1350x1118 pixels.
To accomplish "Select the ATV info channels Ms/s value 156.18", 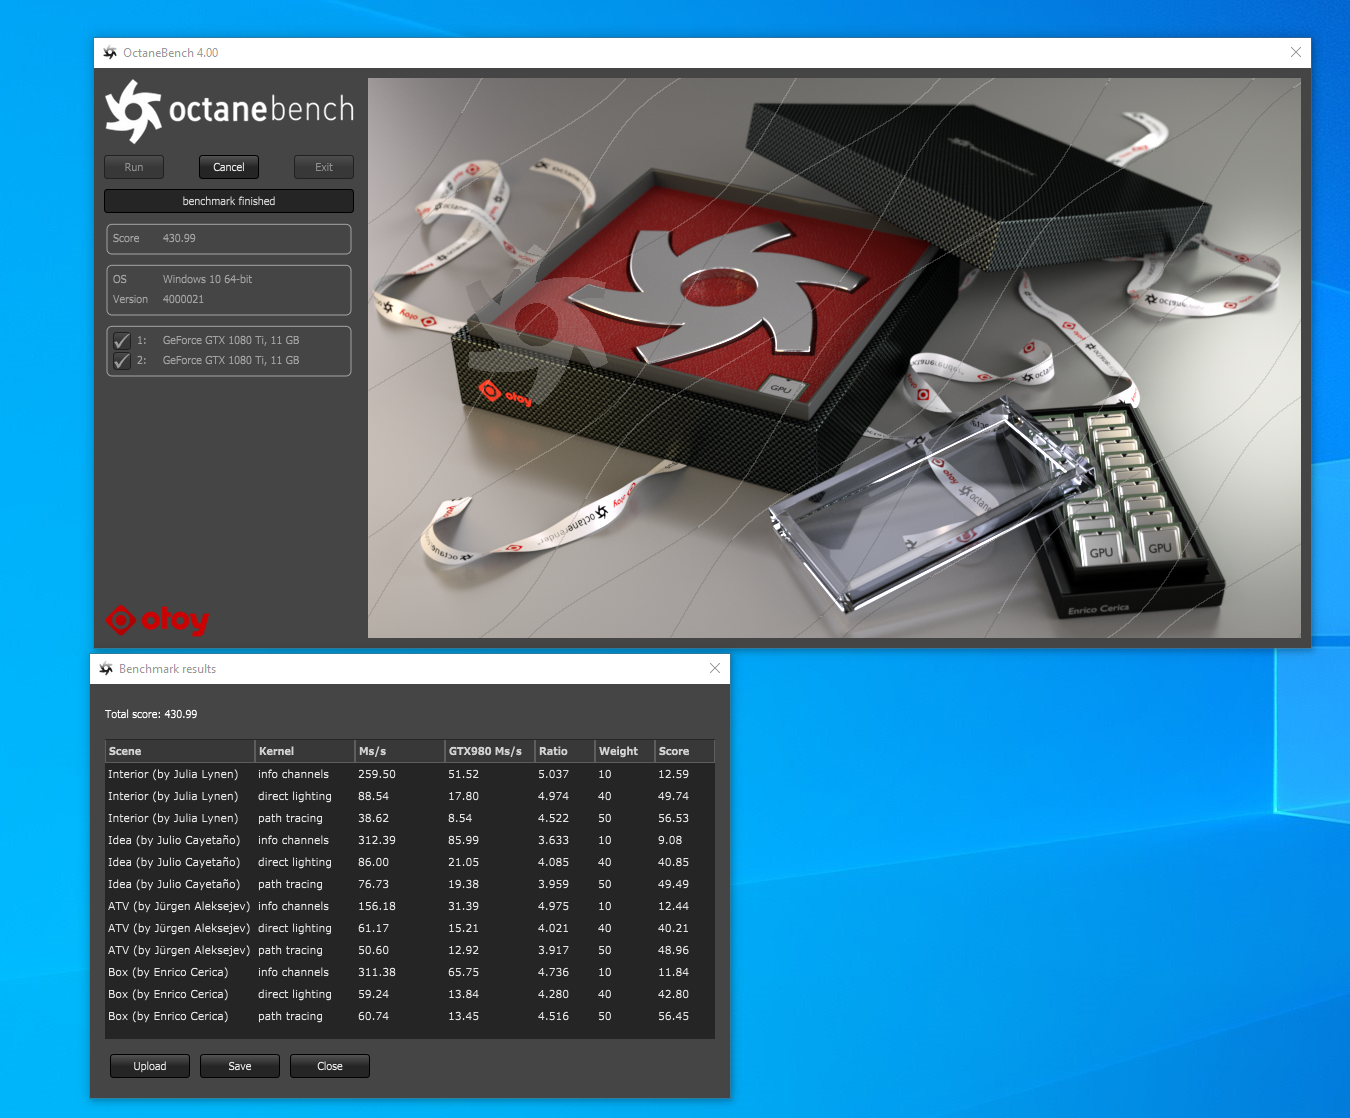I will coord(377,906).
